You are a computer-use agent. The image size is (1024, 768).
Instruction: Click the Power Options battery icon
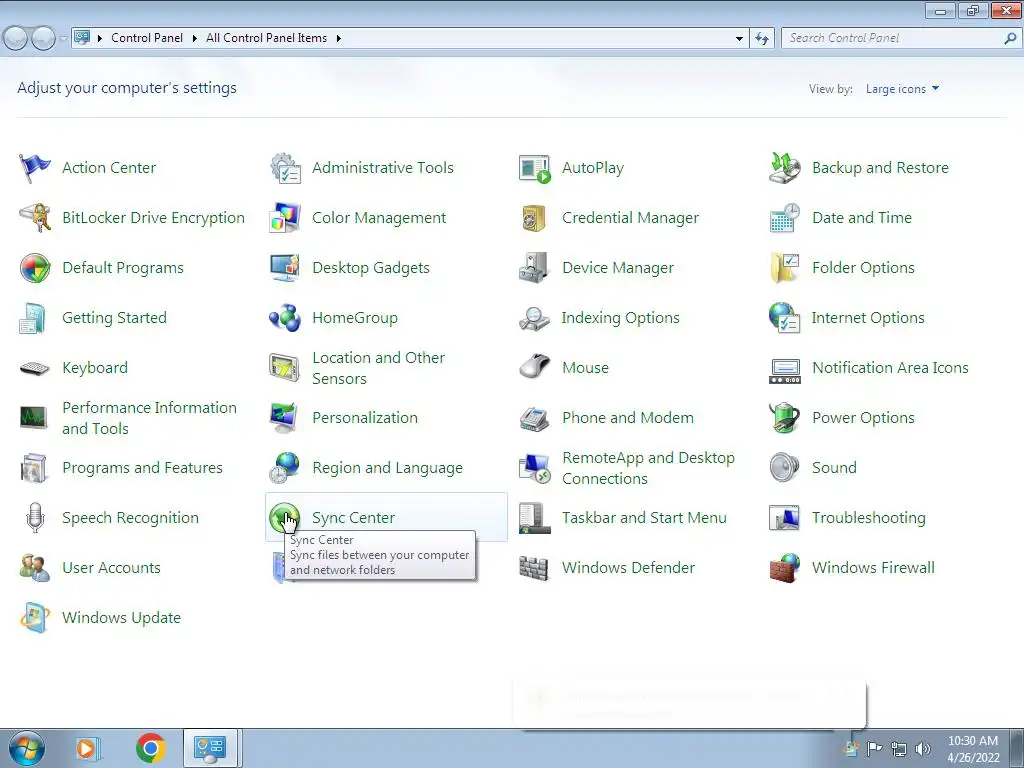click(x=785, y=418)
